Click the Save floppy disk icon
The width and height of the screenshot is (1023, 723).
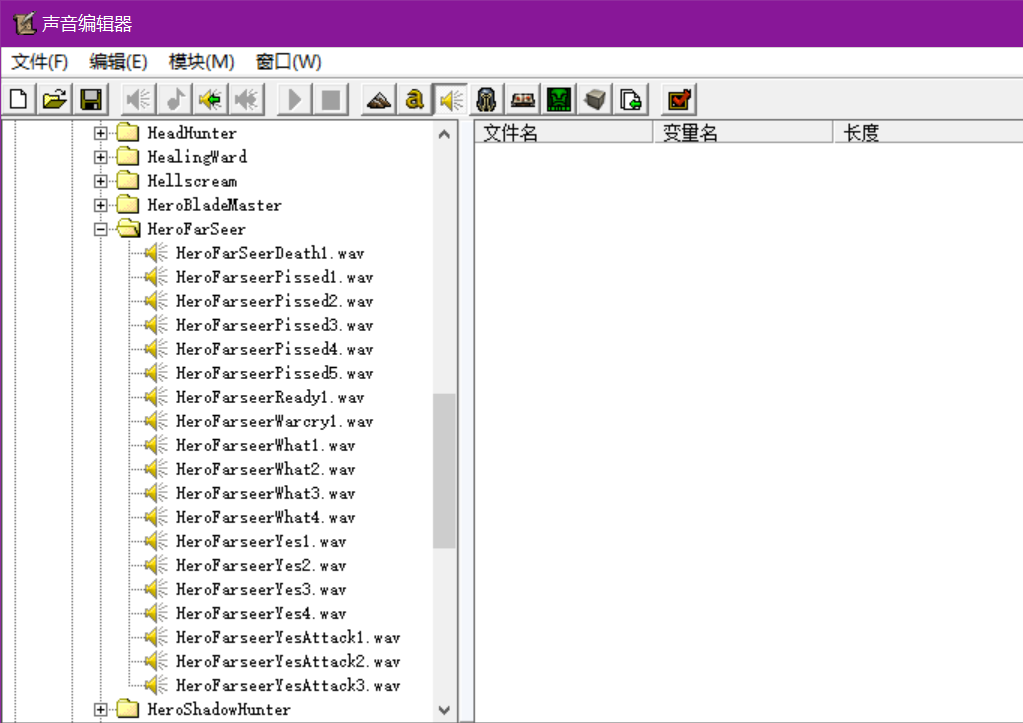(x=91, y=99)
